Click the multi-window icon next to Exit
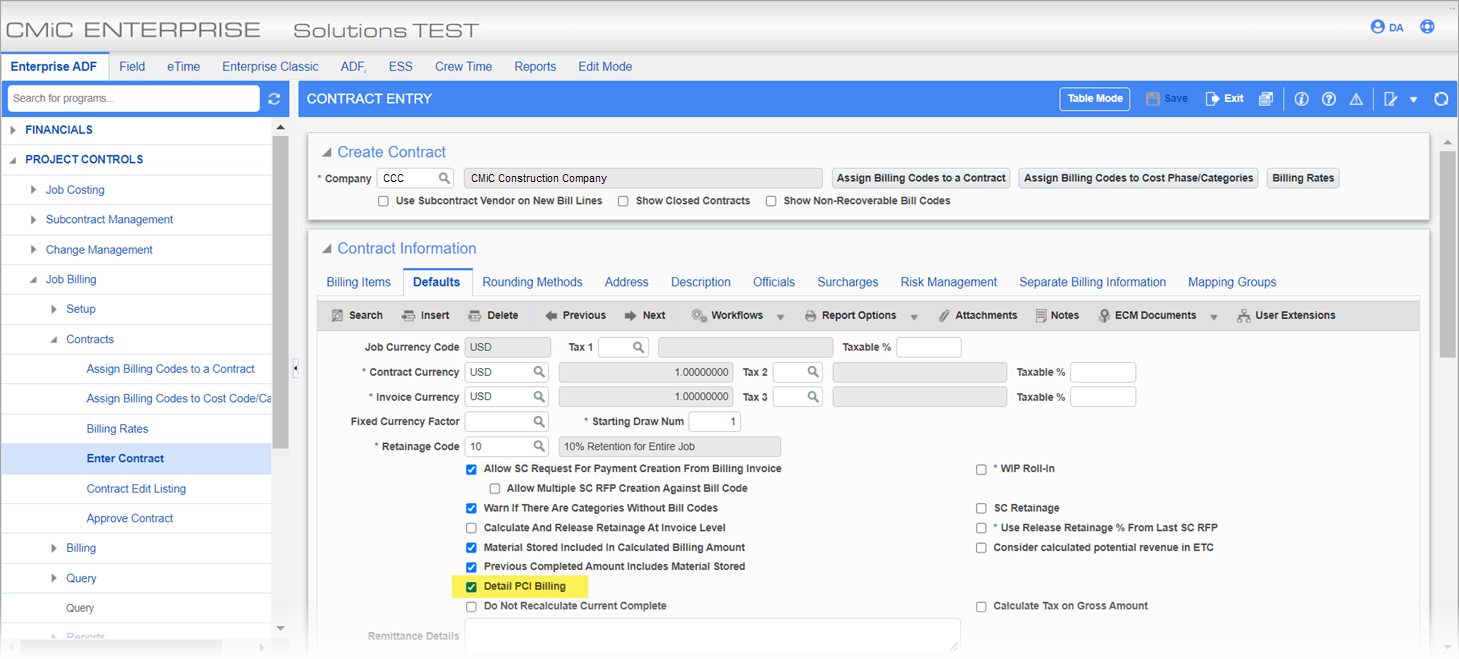 (x=1266, y=99)
